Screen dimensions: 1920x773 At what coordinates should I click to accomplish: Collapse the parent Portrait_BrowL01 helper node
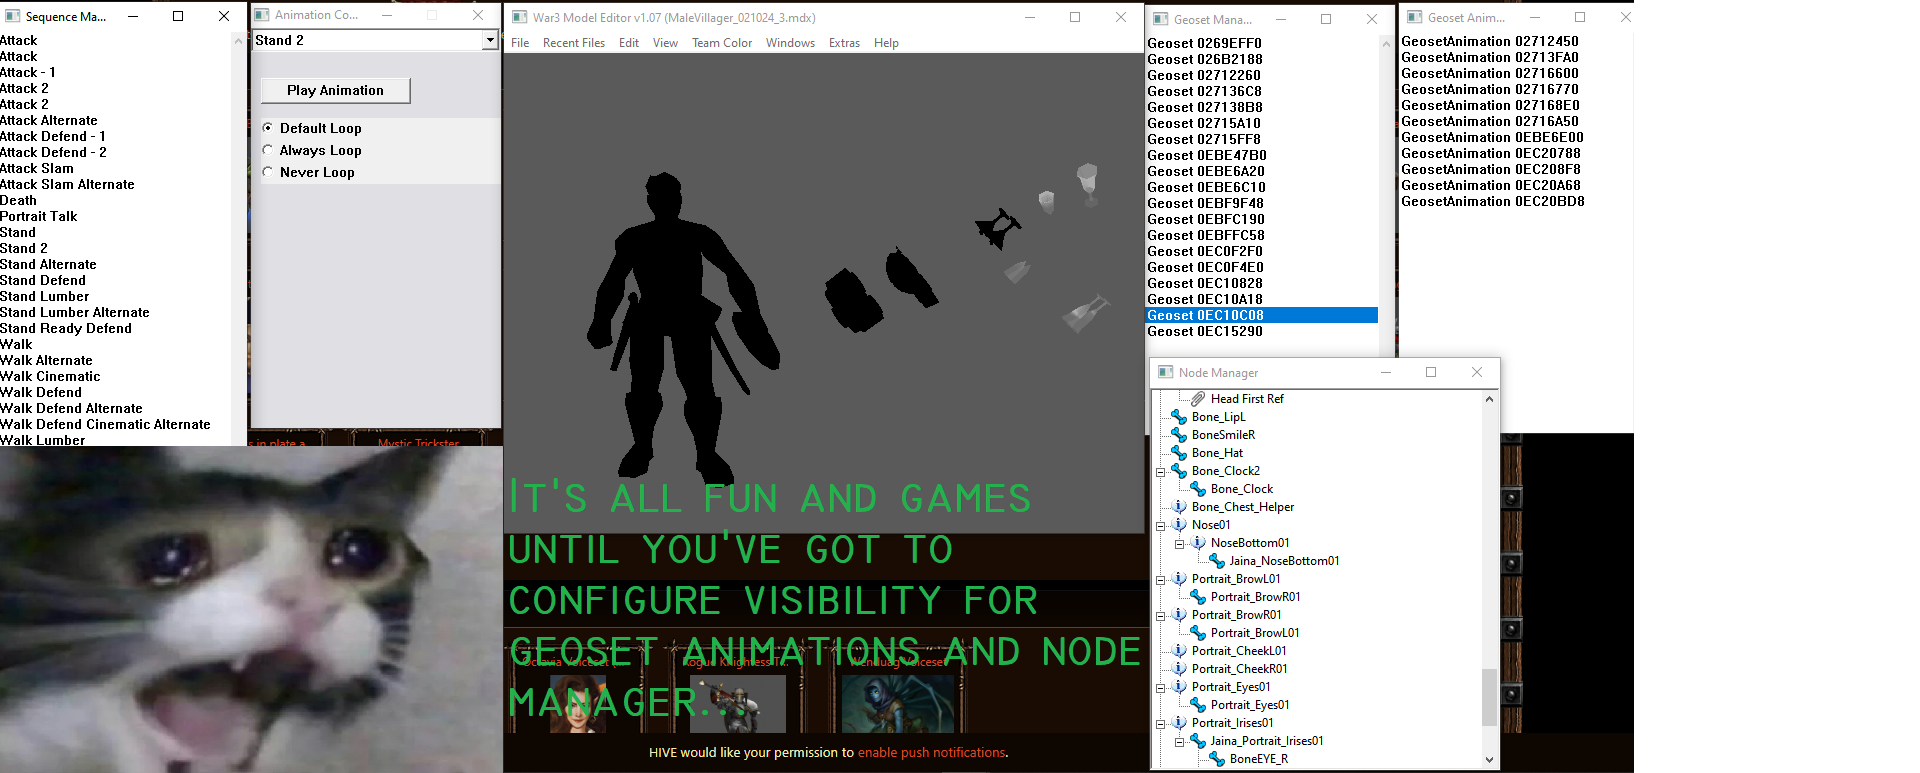click(x=1161, y=579)
